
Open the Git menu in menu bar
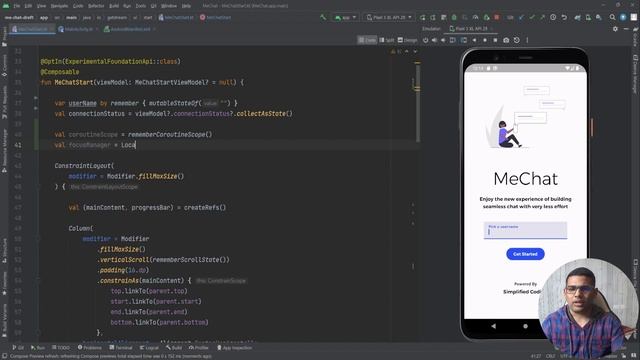(x=153, y=6)
